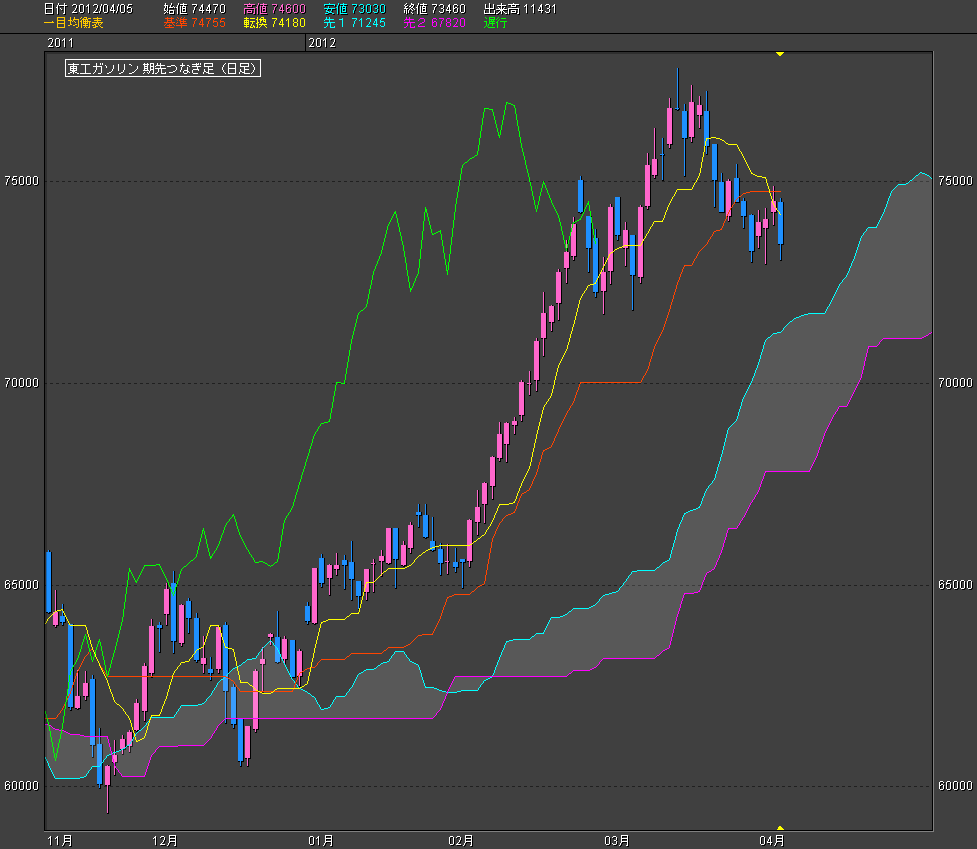Click the yellow triangle marker at chart top
This screenshot has width=977, height=849.
(x=780, y=53)
